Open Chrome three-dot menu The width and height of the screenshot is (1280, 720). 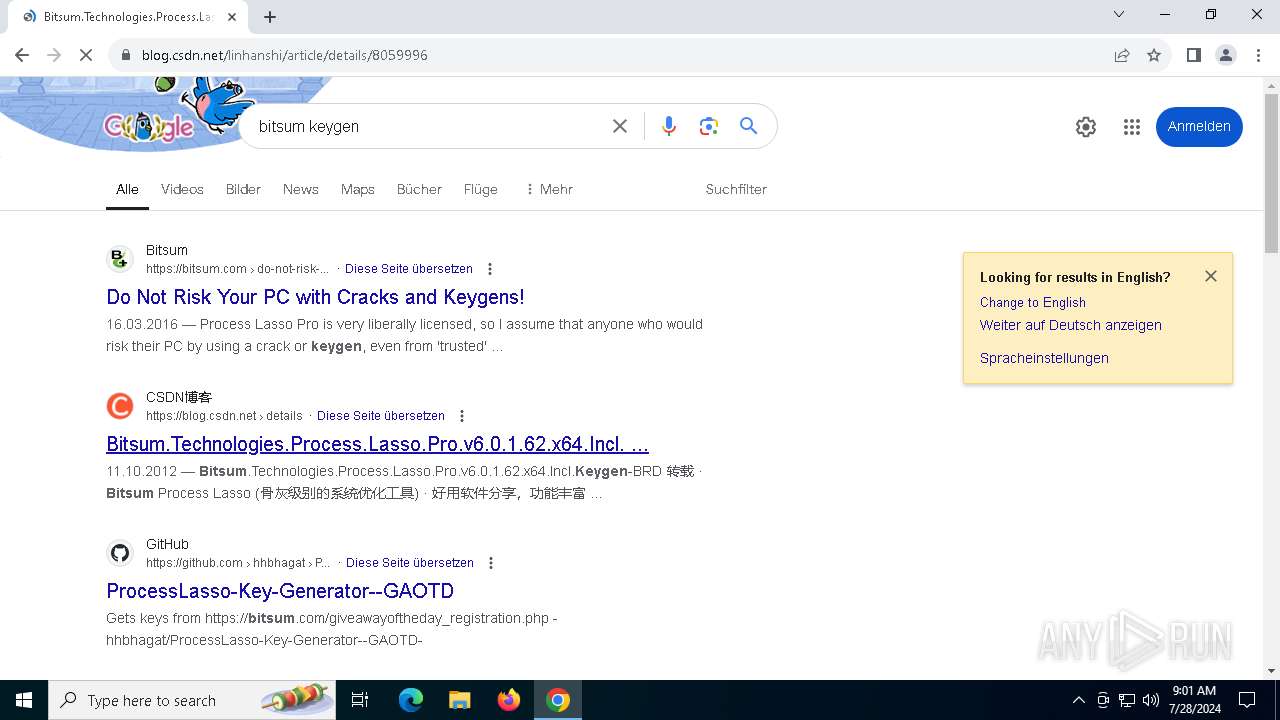pos(1258,55)
